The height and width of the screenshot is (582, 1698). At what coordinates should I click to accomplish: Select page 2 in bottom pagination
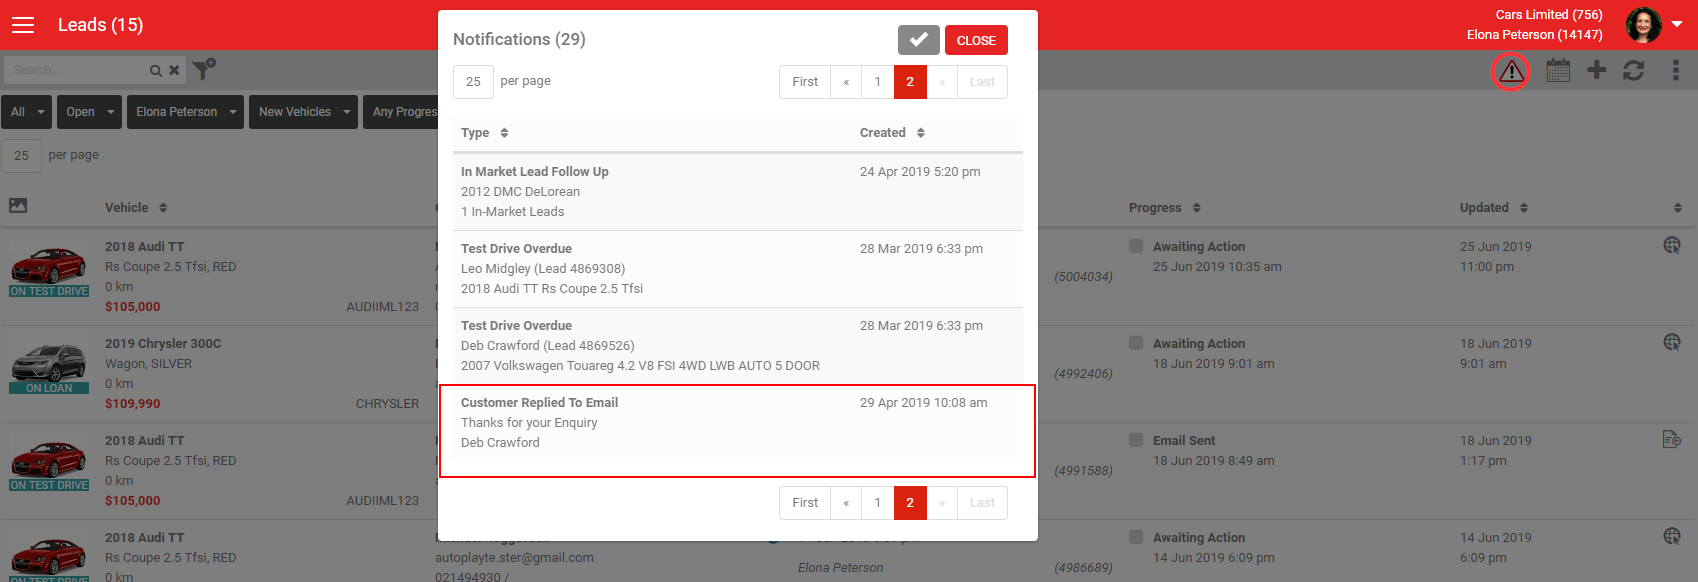click(910, 503)
